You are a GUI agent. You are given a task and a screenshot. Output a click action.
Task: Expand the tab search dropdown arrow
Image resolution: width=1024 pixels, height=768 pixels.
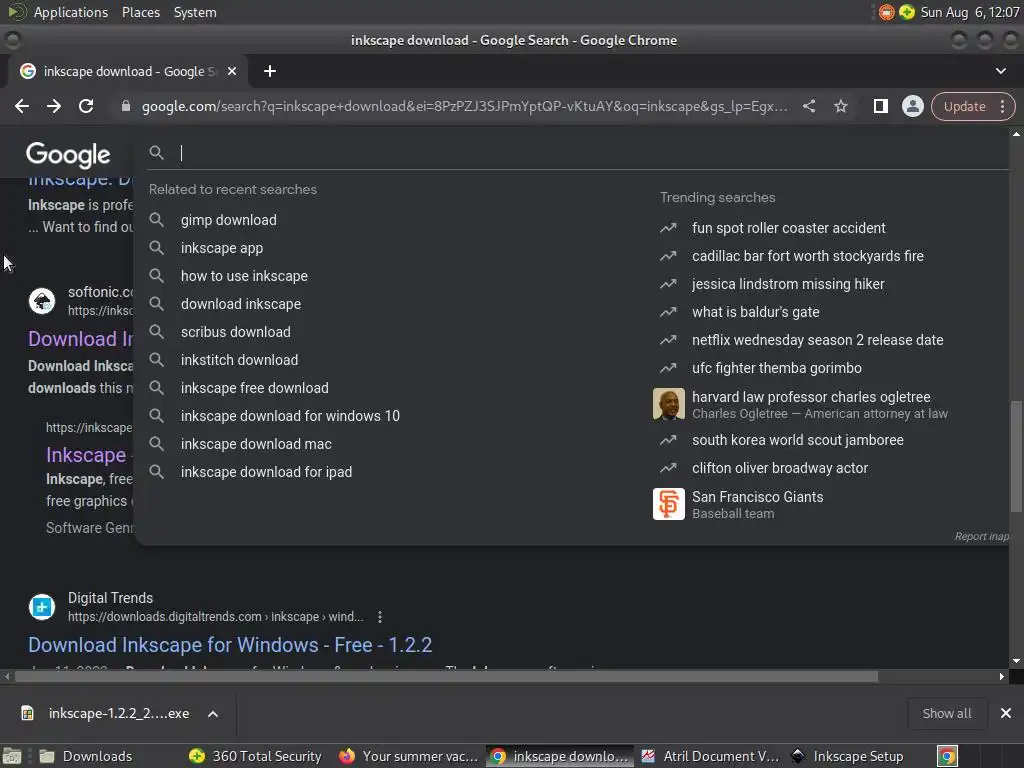click(1000, 71)
